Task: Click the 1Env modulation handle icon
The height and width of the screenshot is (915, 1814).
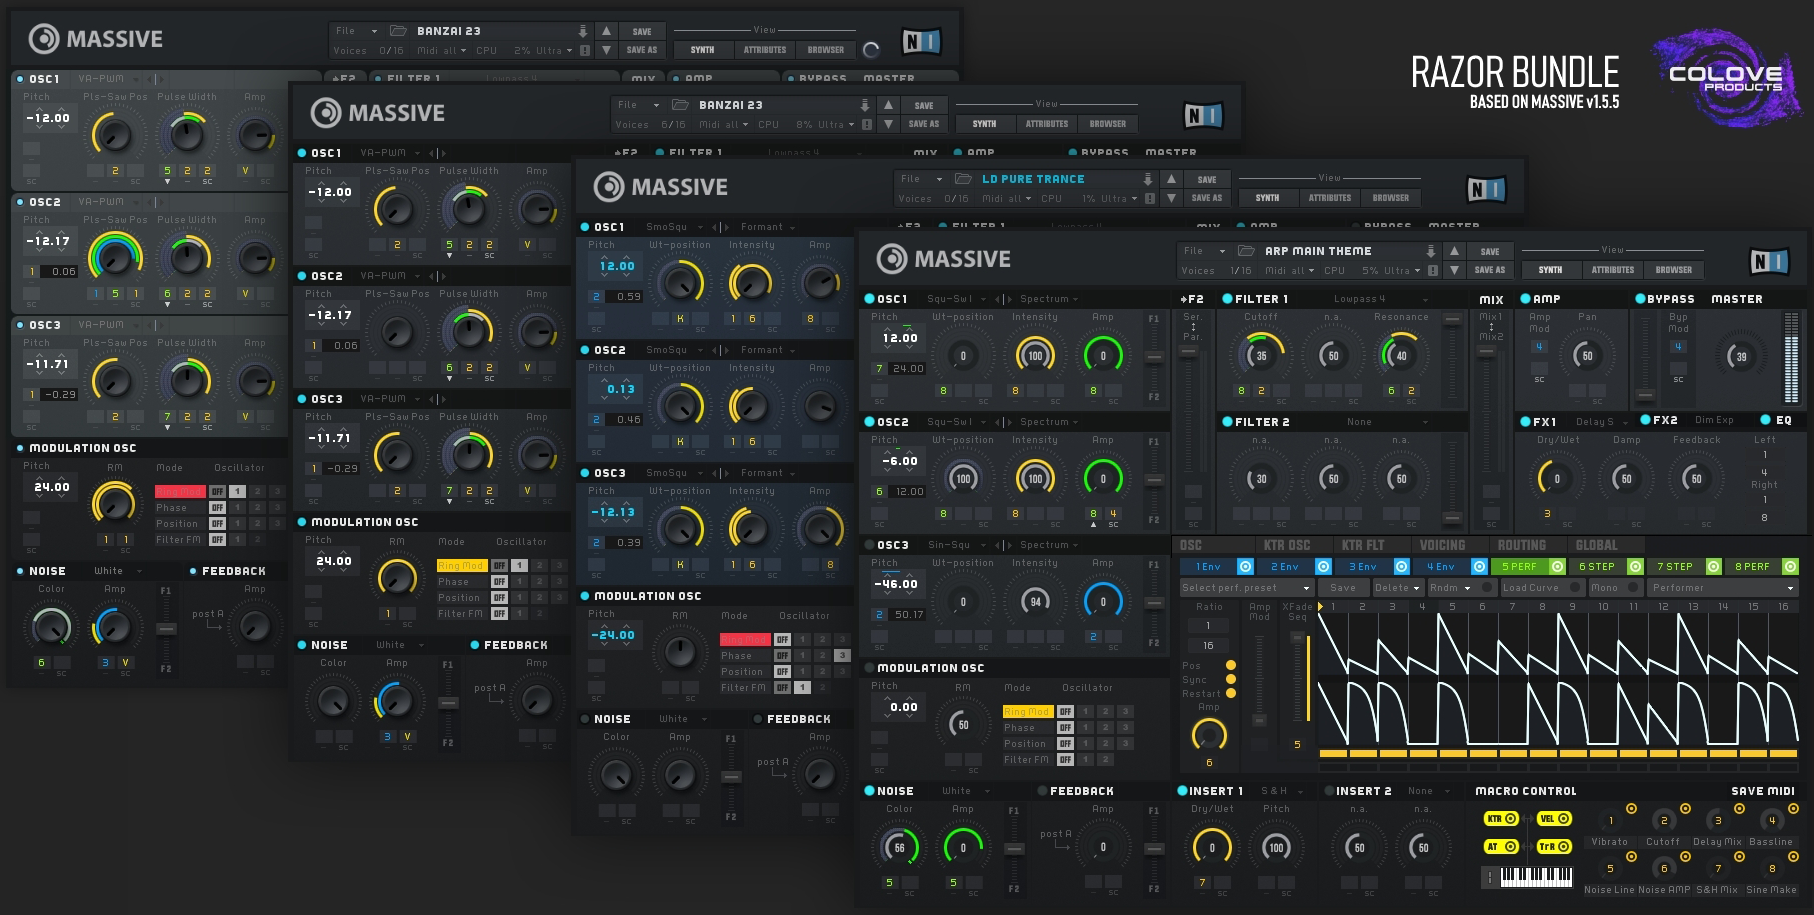Action: point(1245,566)
